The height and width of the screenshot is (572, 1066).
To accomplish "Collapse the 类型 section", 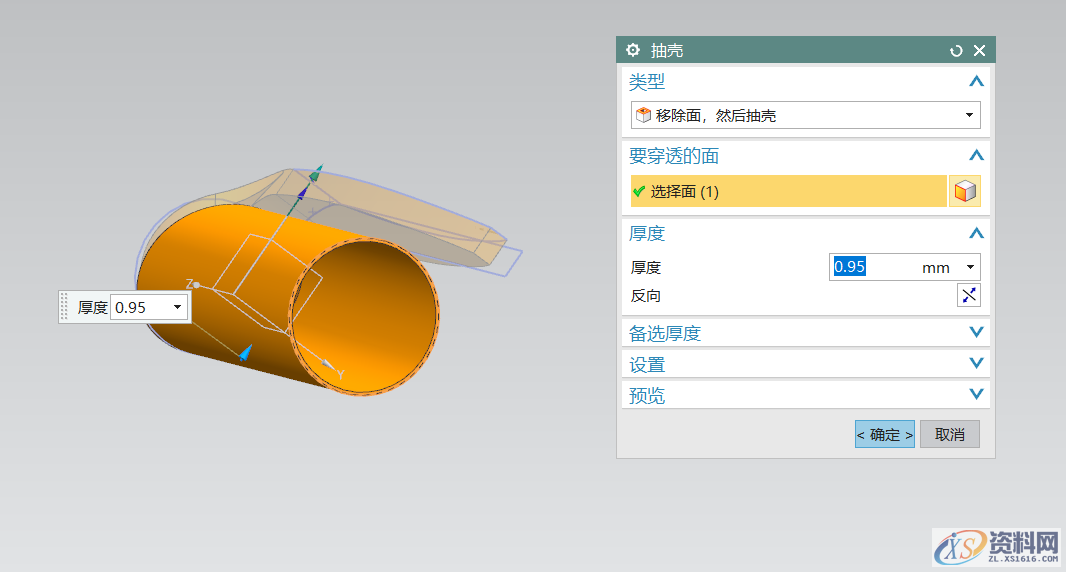I will [976, 82].
